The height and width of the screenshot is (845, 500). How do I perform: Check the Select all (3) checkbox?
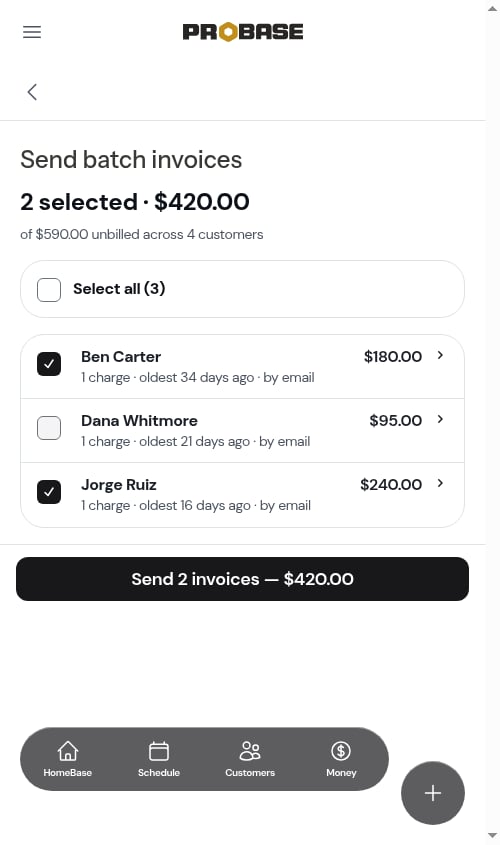49,289
